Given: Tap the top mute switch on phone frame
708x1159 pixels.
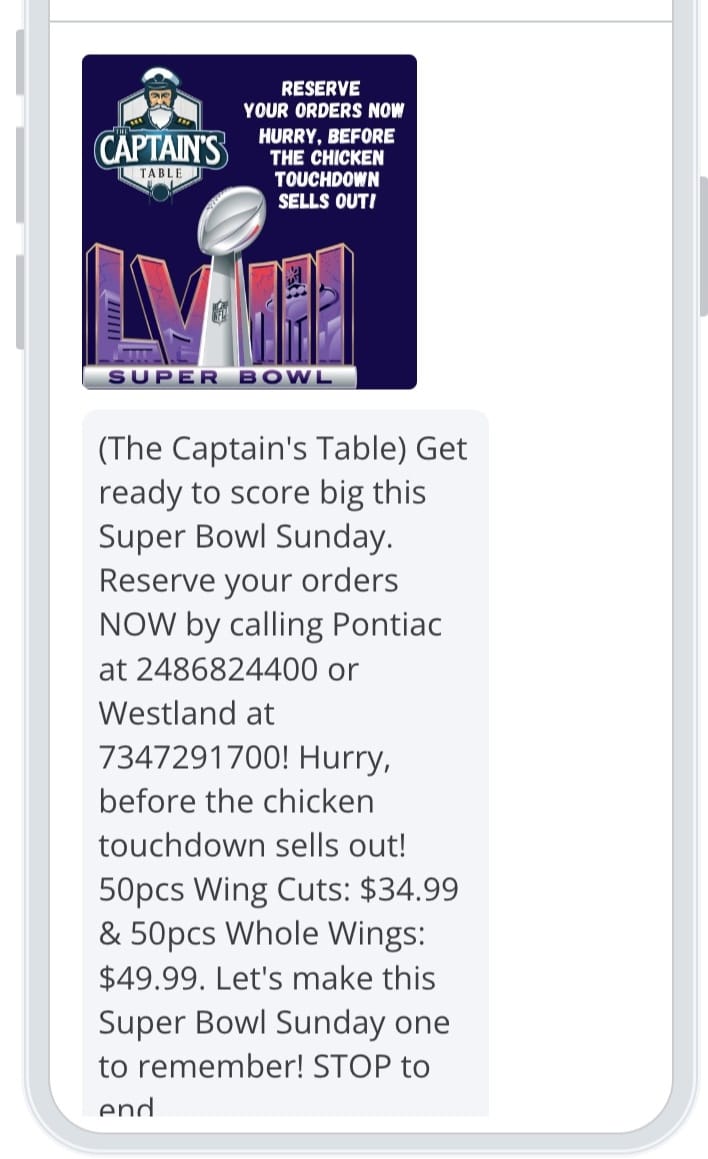Looking at the screenshot, I should 20,63.
